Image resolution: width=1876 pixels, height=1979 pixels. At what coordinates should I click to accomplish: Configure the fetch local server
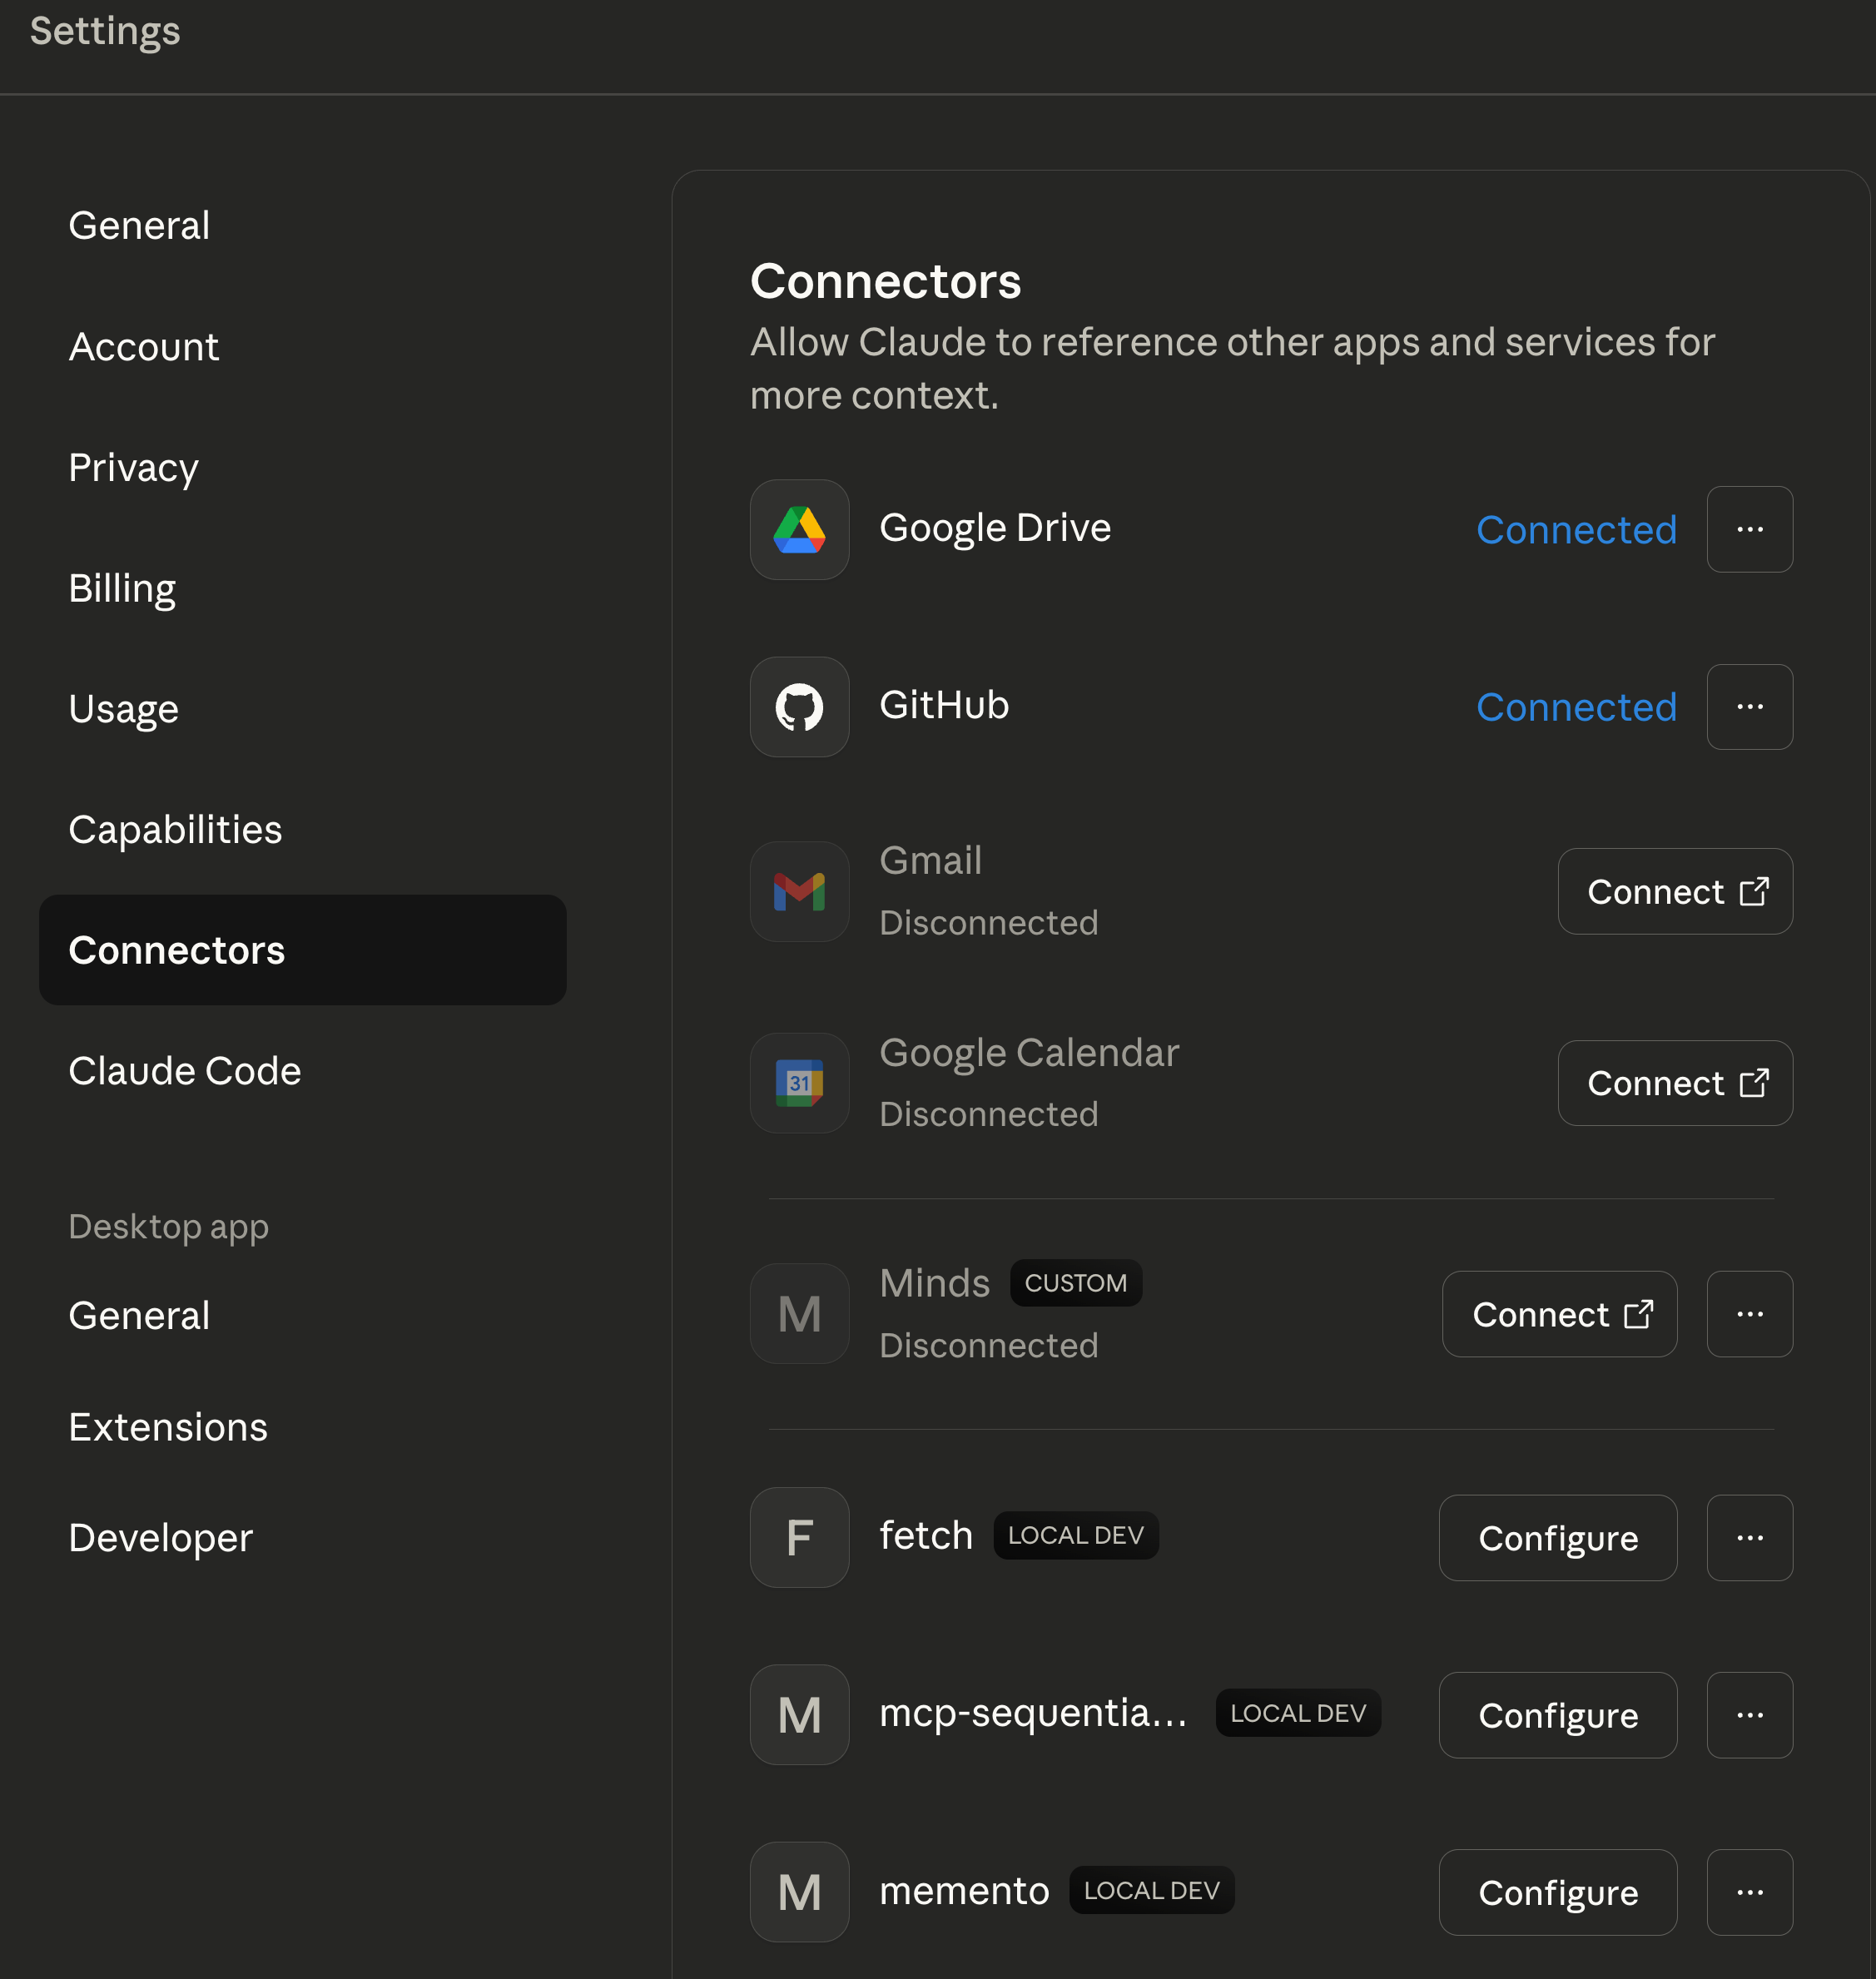coord(1557,1537)
